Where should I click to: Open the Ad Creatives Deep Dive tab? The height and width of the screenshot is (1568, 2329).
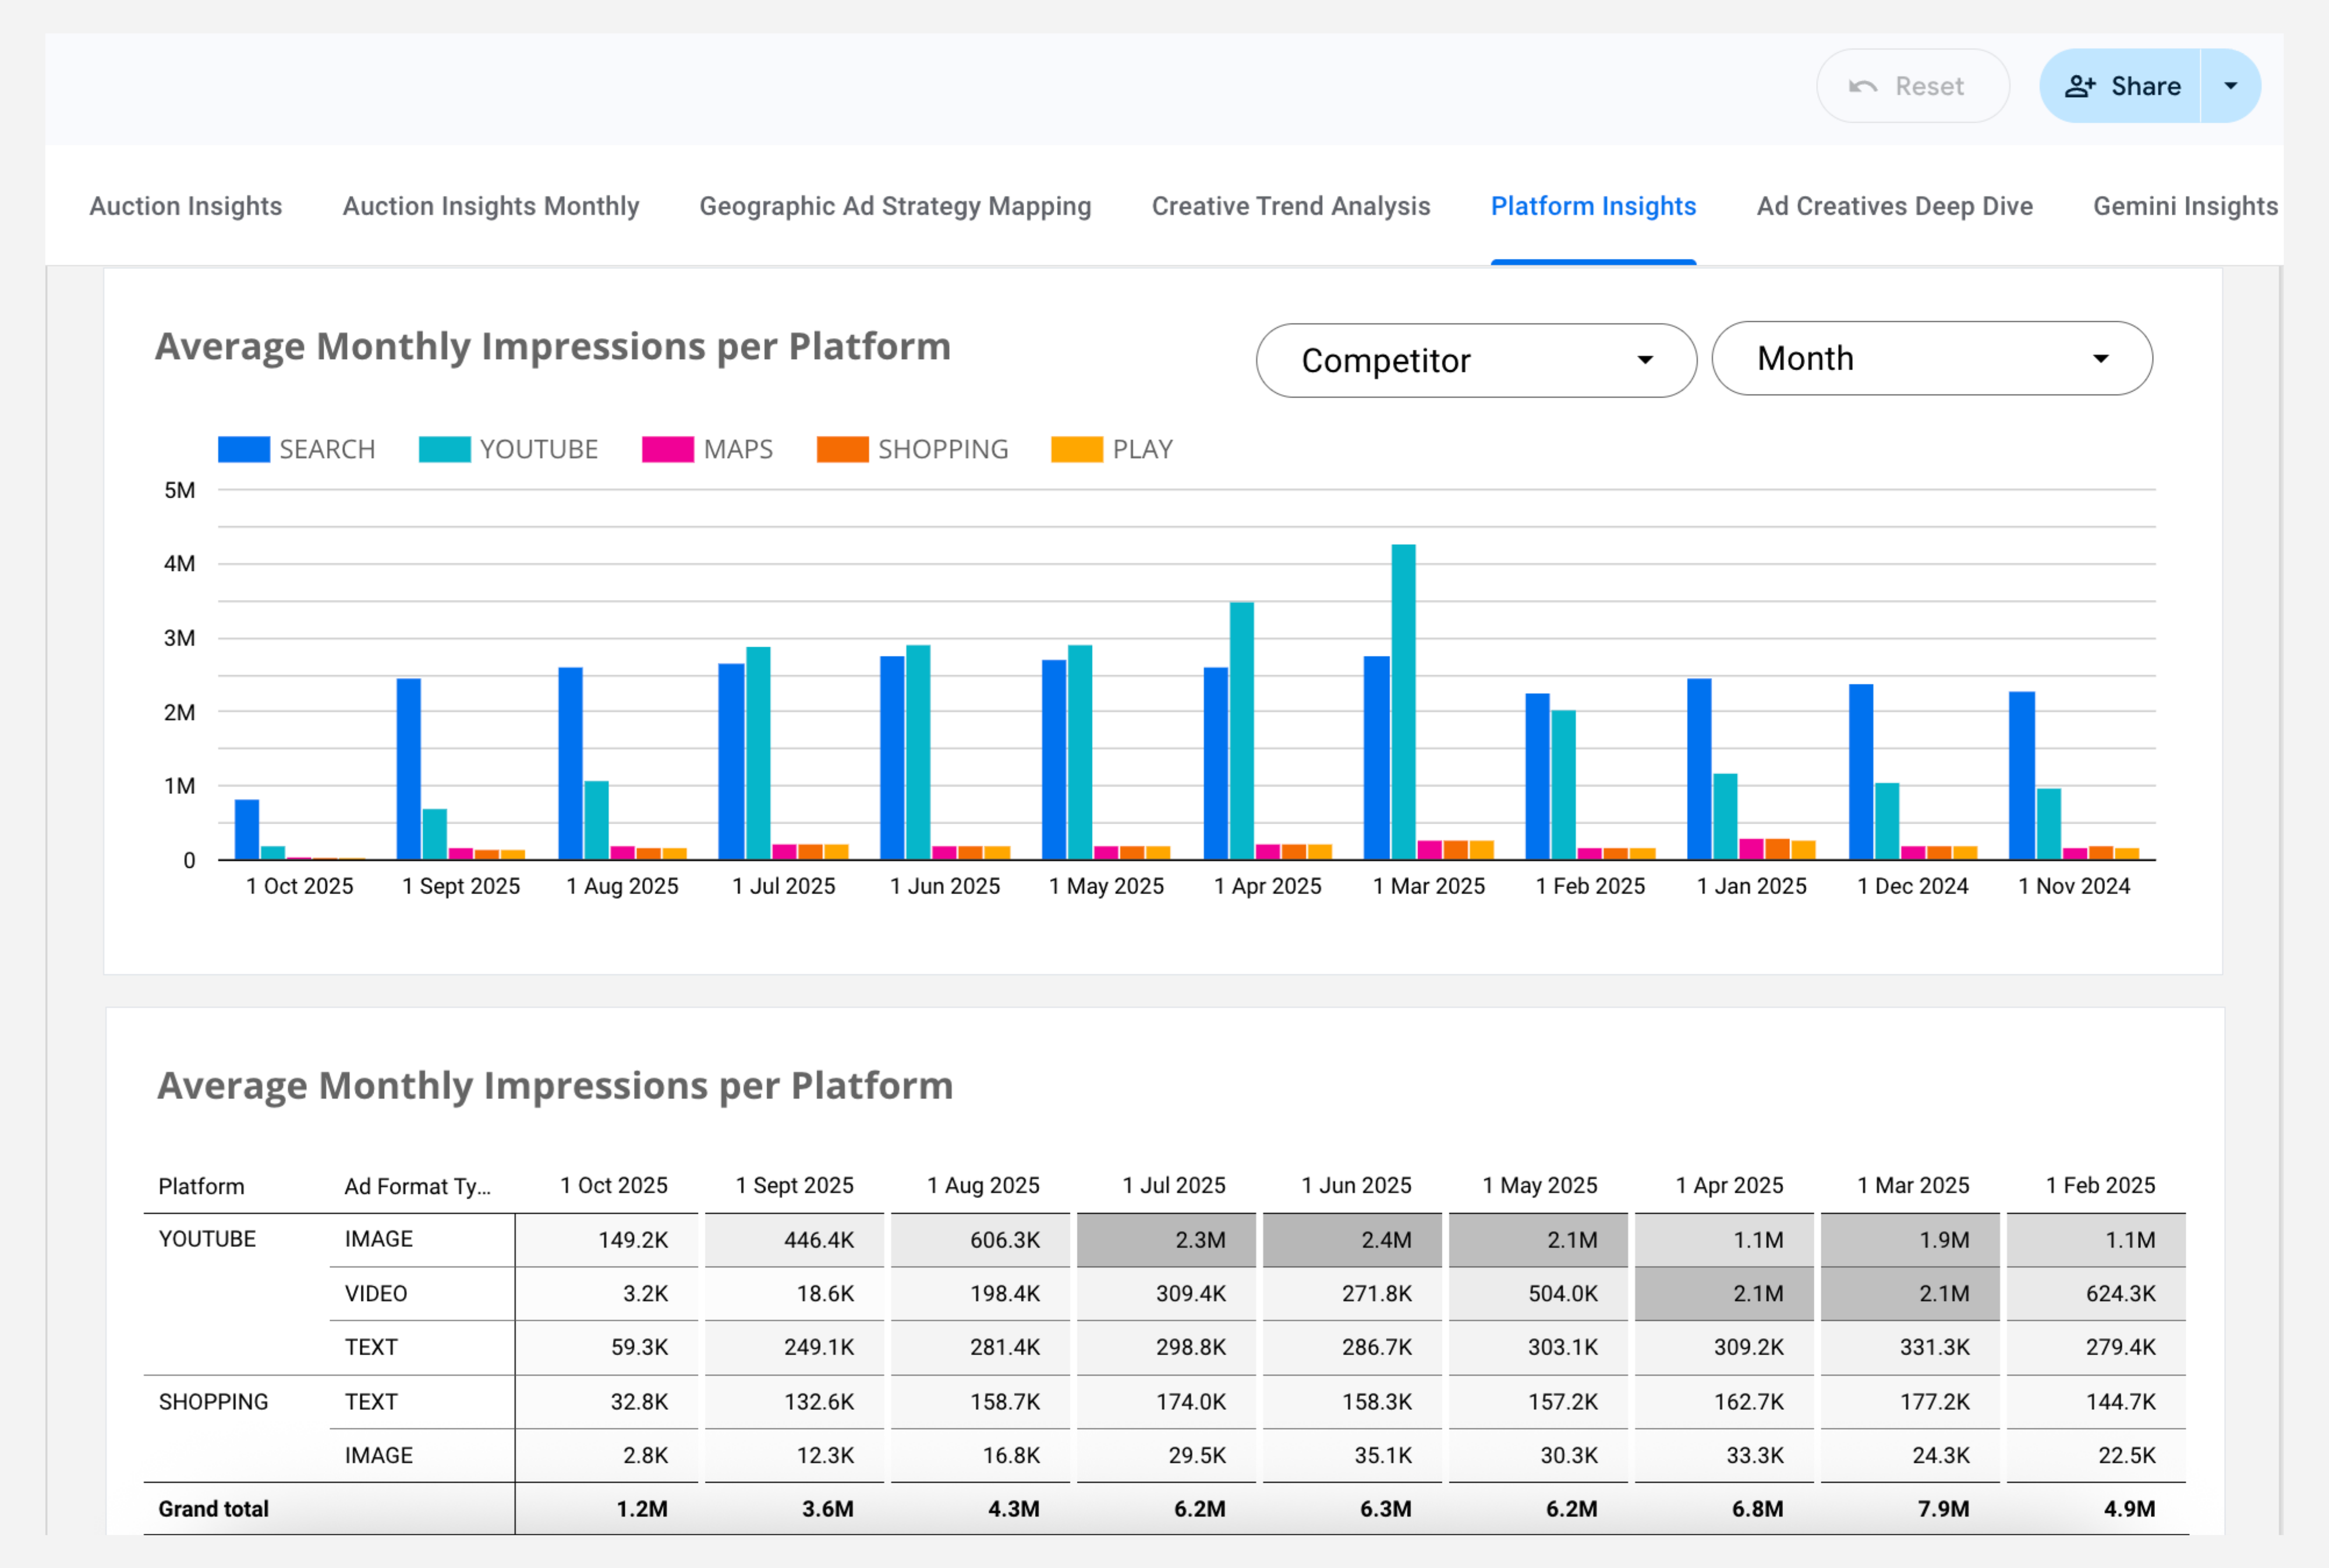coord(1894,206)
